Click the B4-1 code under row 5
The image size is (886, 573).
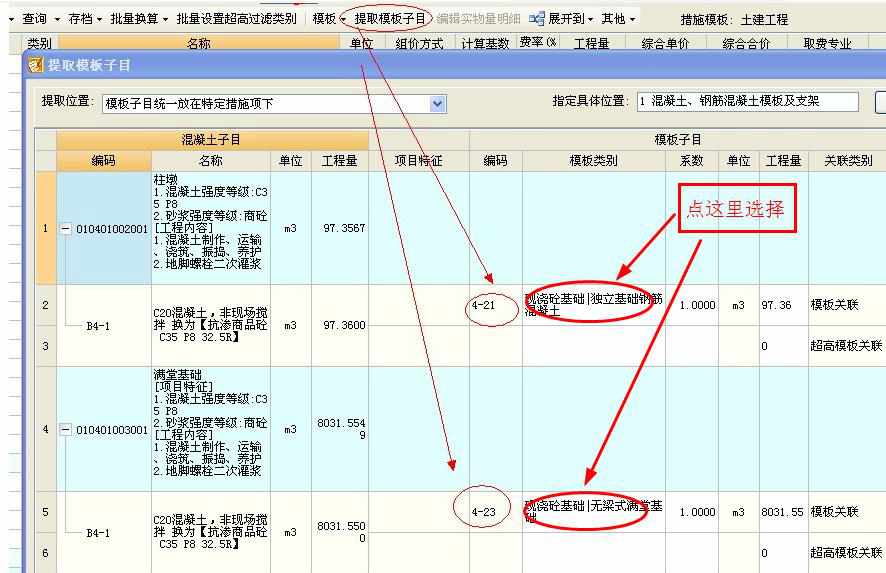tap(98, 533)
